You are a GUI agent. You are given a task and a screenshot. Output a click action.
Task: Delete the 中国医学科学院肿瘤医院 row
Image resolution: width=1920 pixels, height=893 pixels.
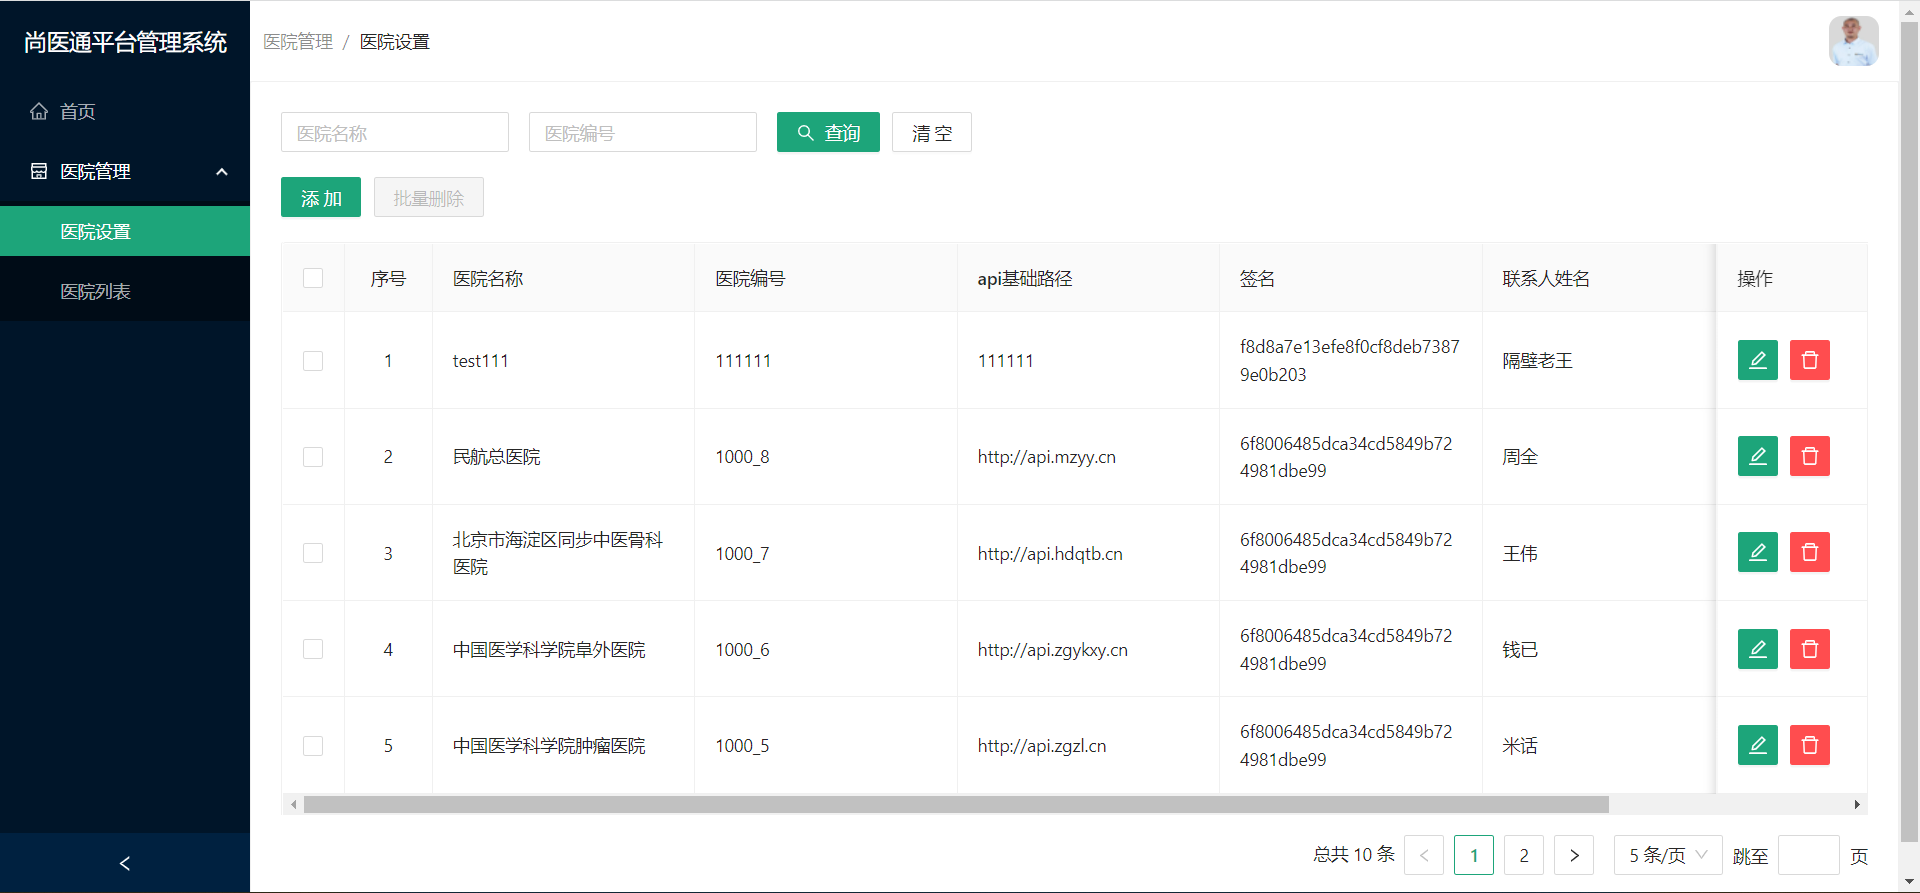coord(1809,745)
